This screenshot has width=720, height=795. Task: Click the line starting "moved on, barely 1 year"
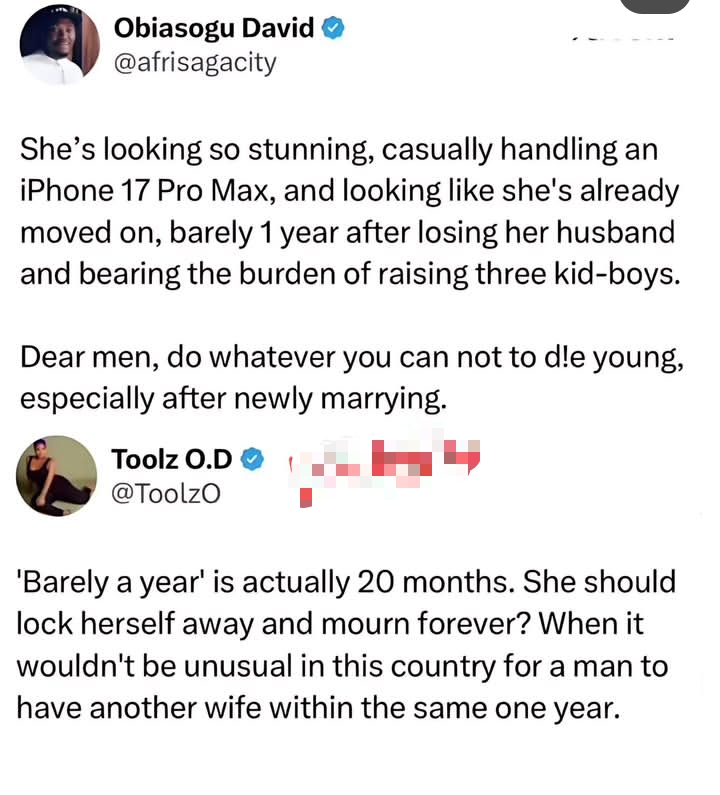[x=347, y=232]
